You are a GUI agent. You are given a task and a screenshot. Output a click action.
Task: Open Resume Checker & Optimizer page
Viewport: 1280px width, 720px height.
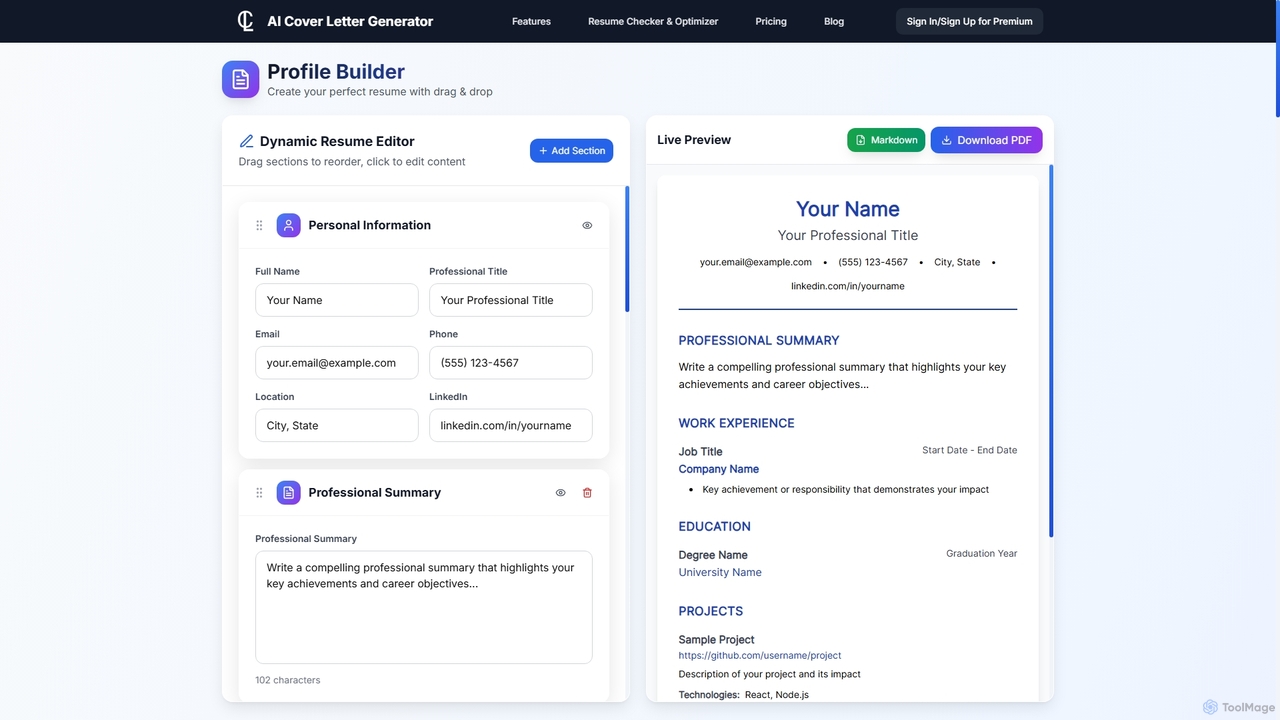653,21
